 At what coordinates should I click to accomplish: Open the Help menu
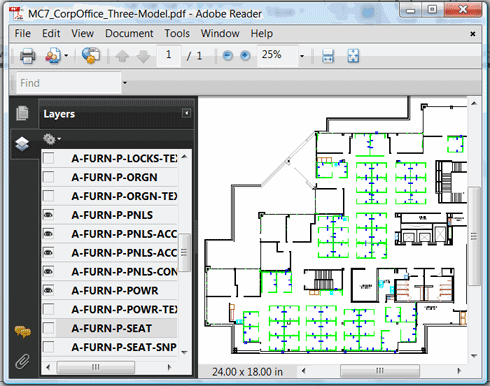pyautogui.click(x=262, y=33)
